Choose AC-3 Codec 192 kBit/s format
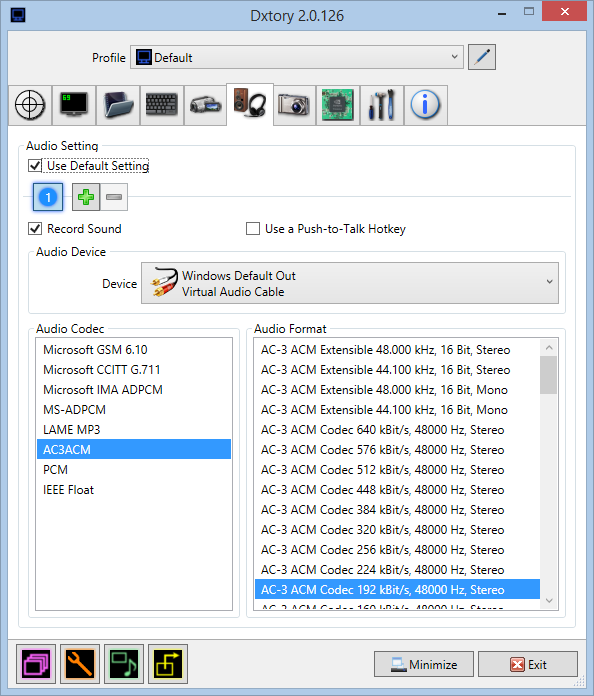594x696 pixels. pos(397,589)
